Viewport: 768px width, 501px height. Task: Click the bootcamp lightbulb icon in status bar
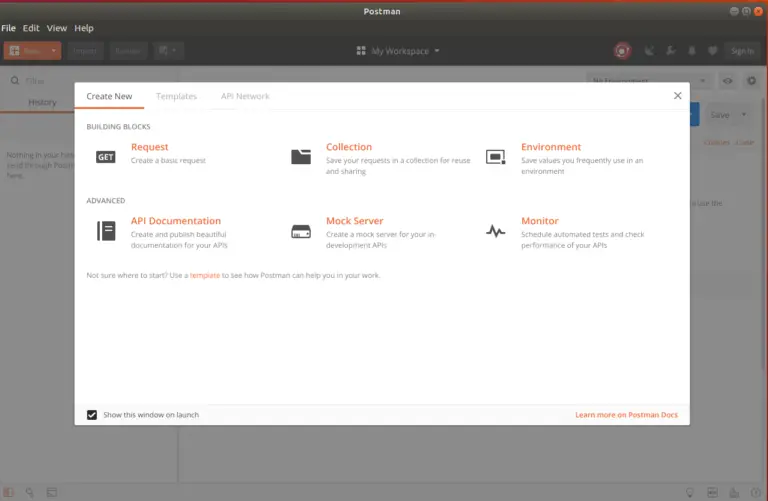point(690,492)
